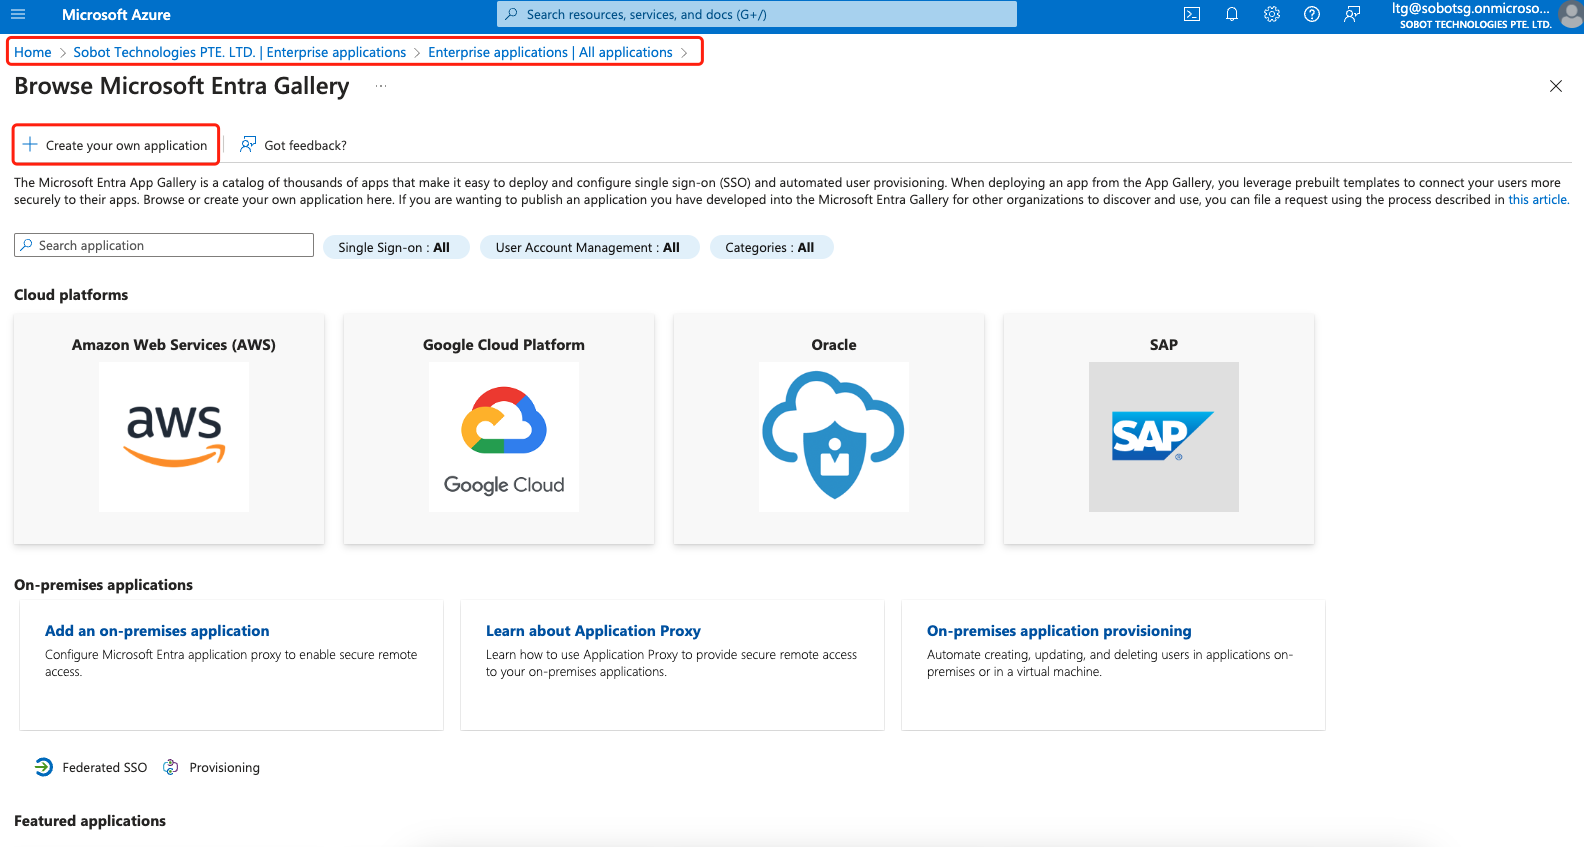The width and height of the screenshot is (1584, 847).
Task: Open portal settings gear
Action: tap(1272, 14)
